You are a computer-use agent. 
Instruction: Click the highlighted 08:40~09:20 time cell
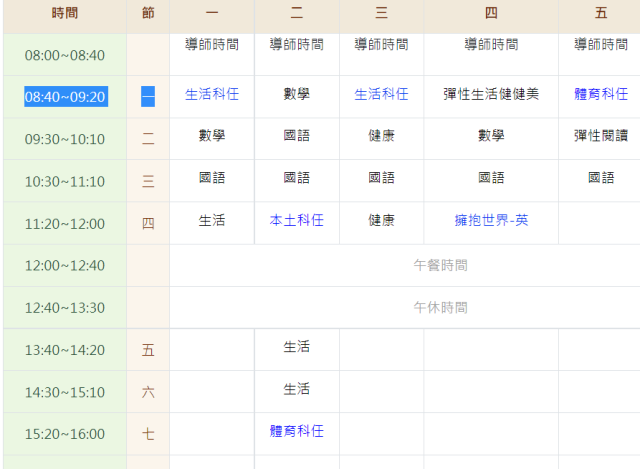tap(65, 97)
